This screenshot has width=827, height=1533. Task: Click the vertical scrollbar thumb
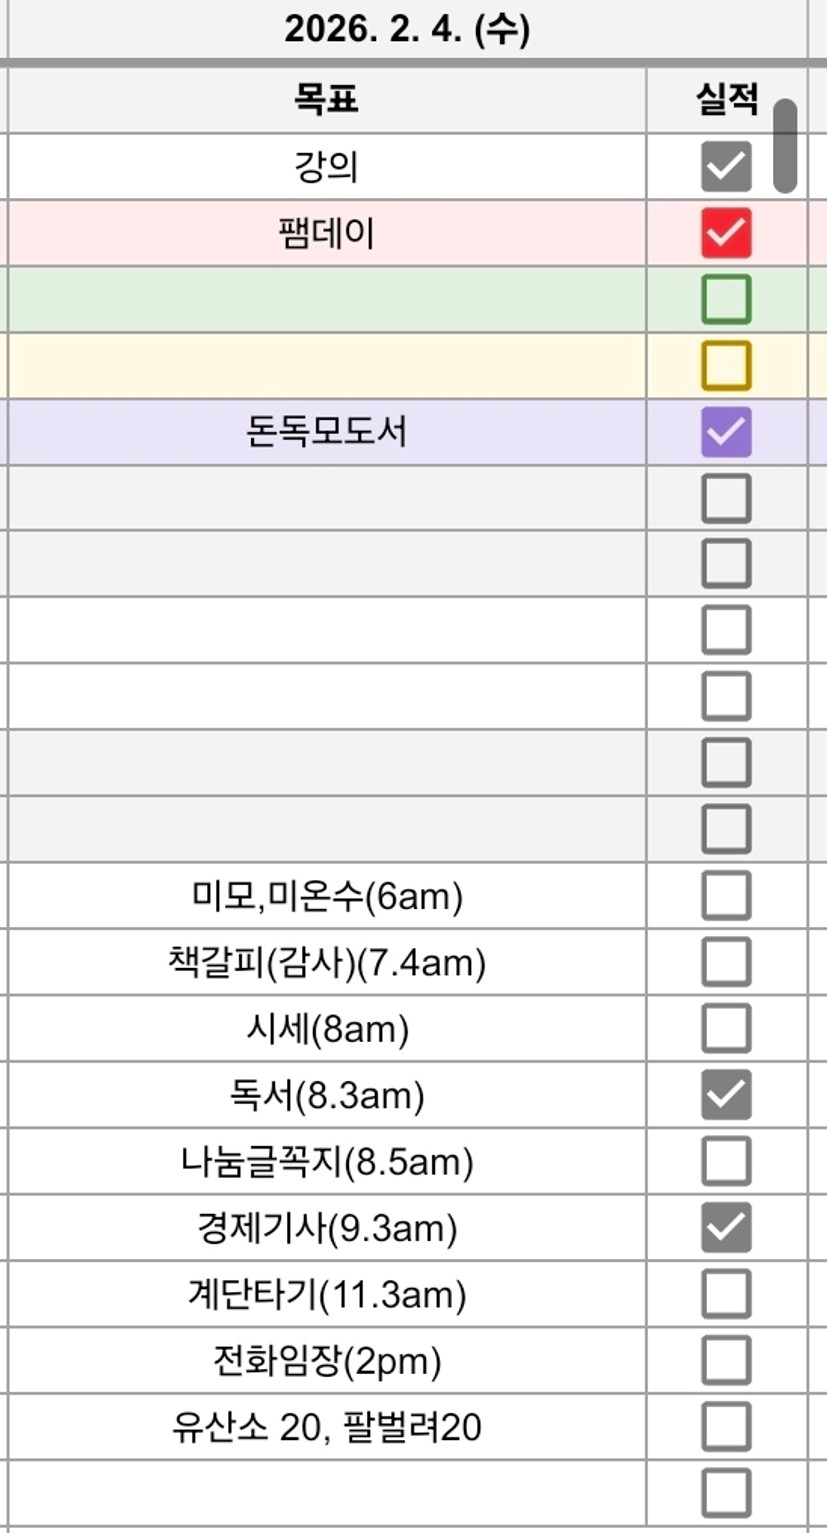pyautogui.click(x=786, y=146)
